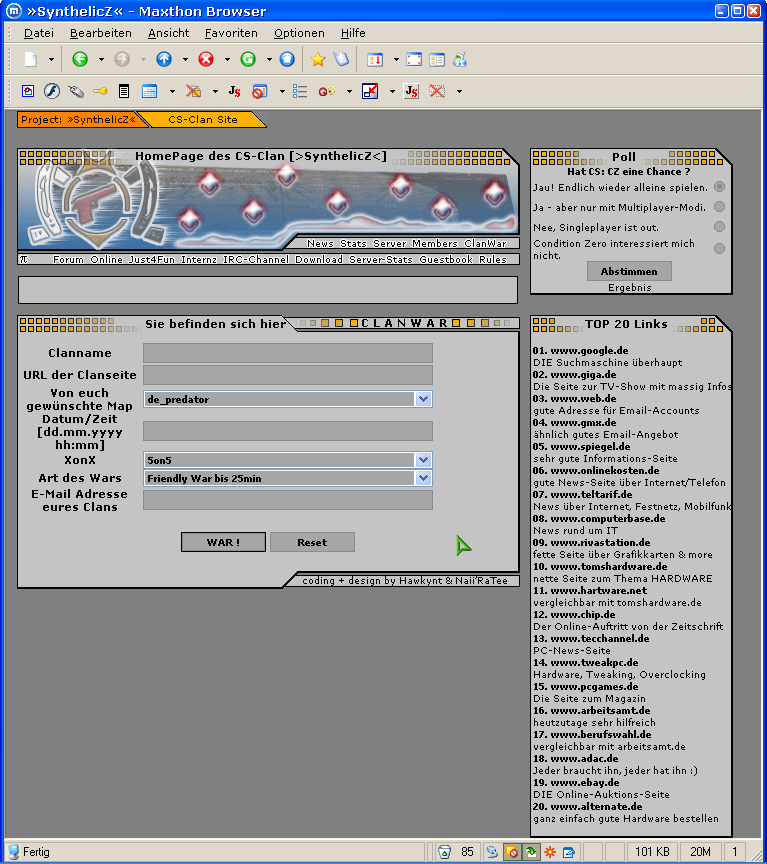Viewport: 767px width, 864px height.
Task: Expand the dropdown next to the calendar icon
Action: [172, 91]
